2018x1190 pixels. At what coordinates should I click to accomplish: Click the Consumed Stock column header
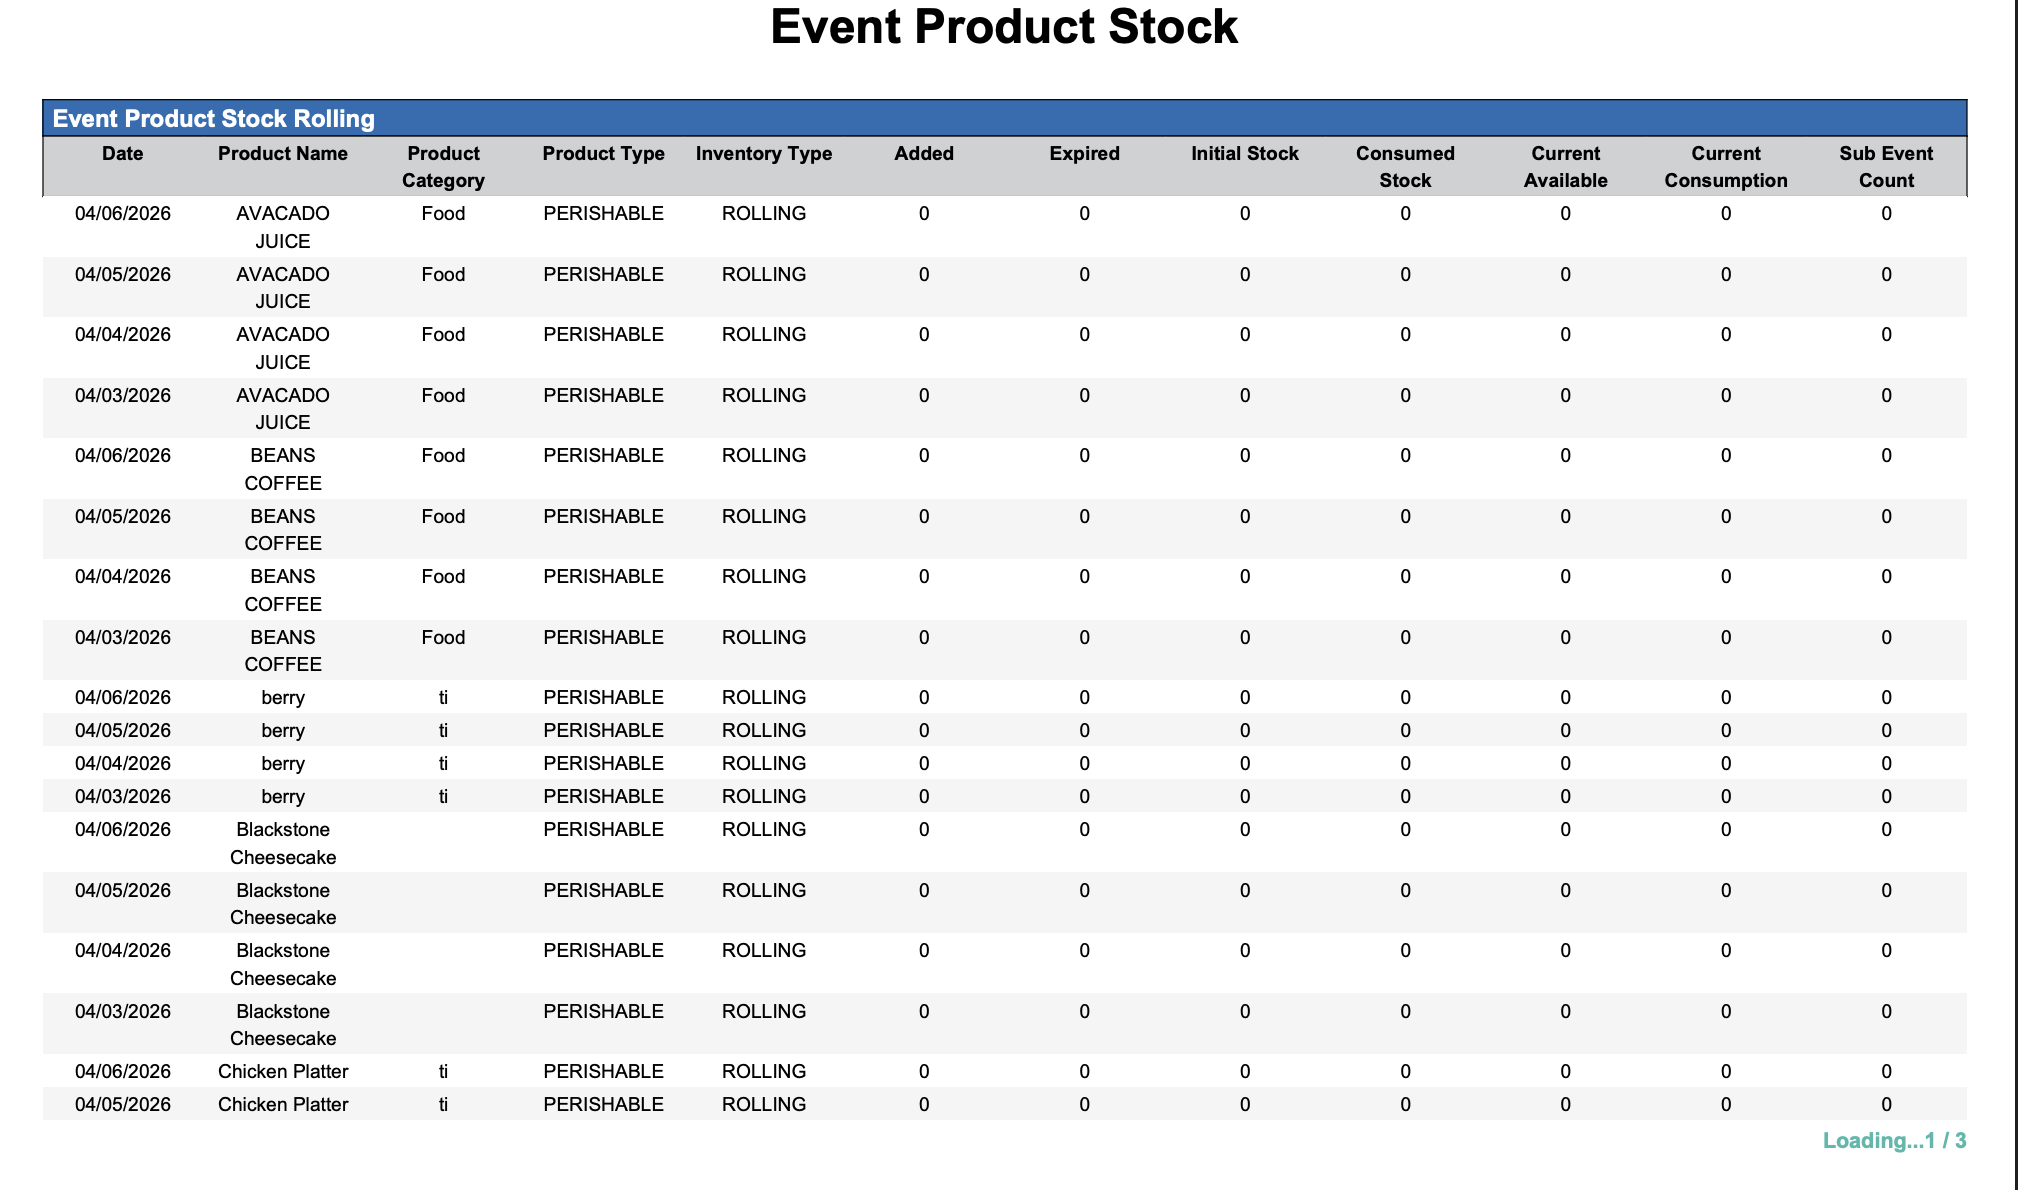[1405, 167]
